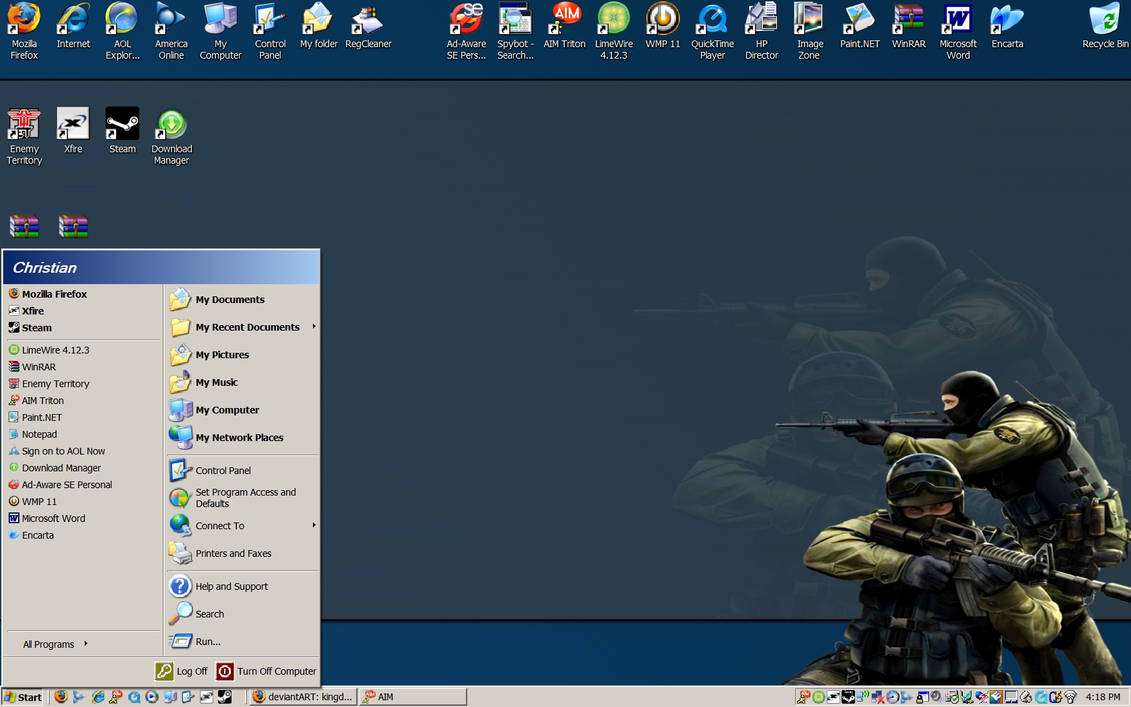Open Microsoft Word in the Start menu list
The height and width of the screenshot is (707, 1131).
[82, 518]
